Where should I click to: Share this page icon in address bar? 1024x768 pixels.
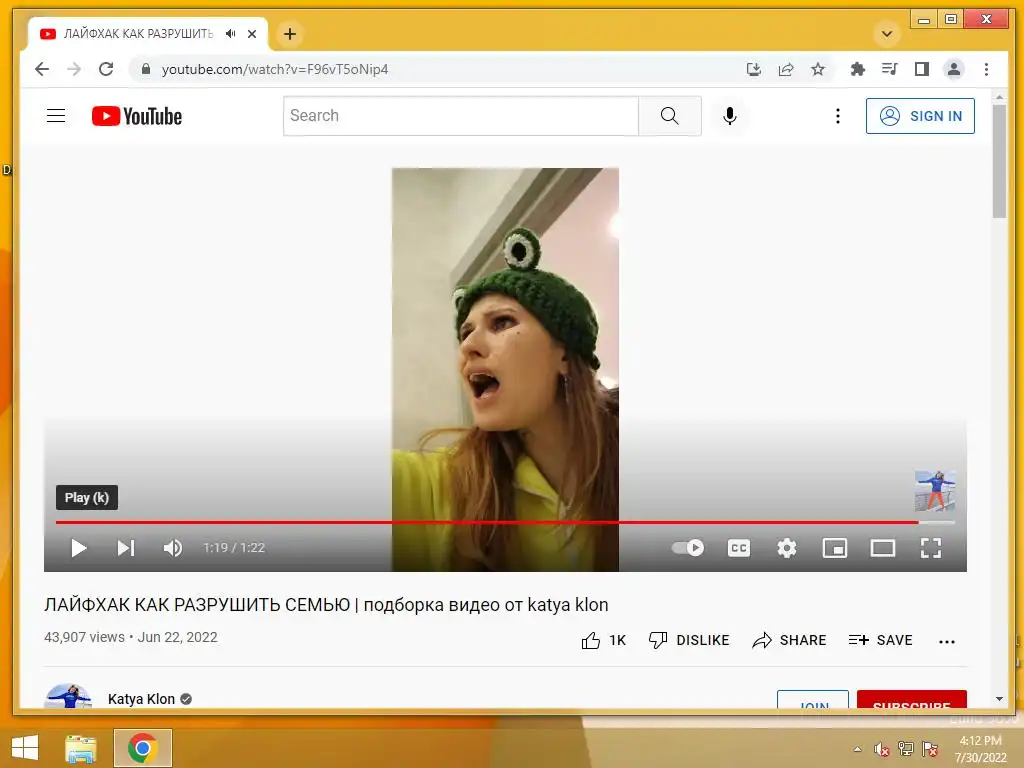pos(786,69)
